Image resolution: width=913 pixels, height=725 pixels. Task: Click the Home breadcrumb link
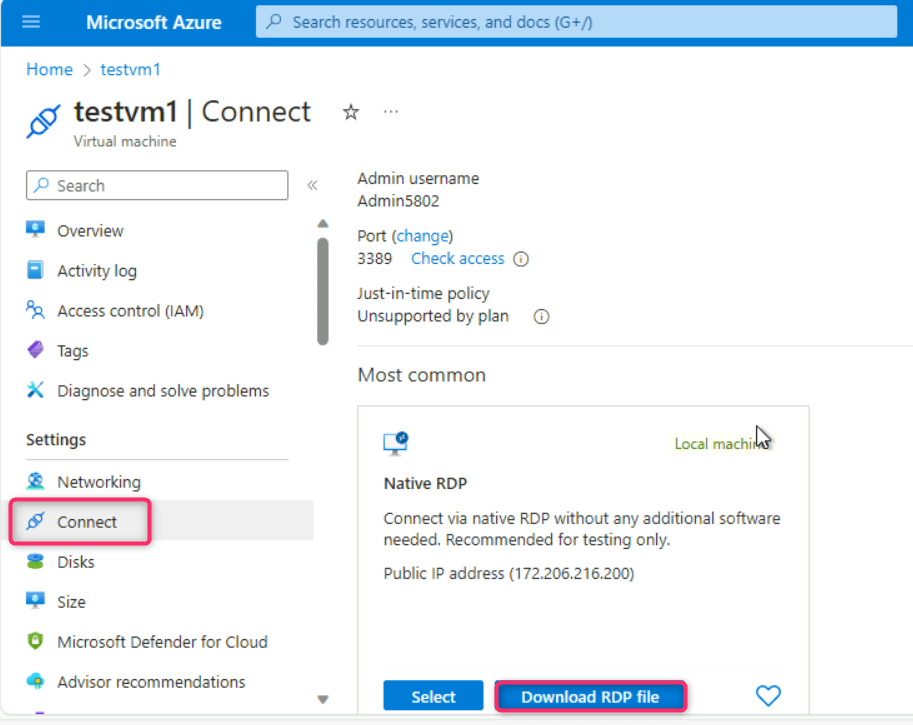[x=49, y=69]
